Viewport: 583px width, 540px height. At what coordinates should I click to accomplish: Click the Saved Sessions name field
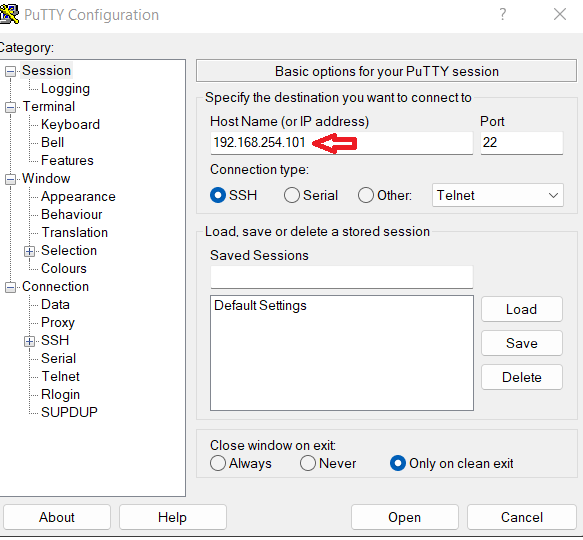pos(341,277)
